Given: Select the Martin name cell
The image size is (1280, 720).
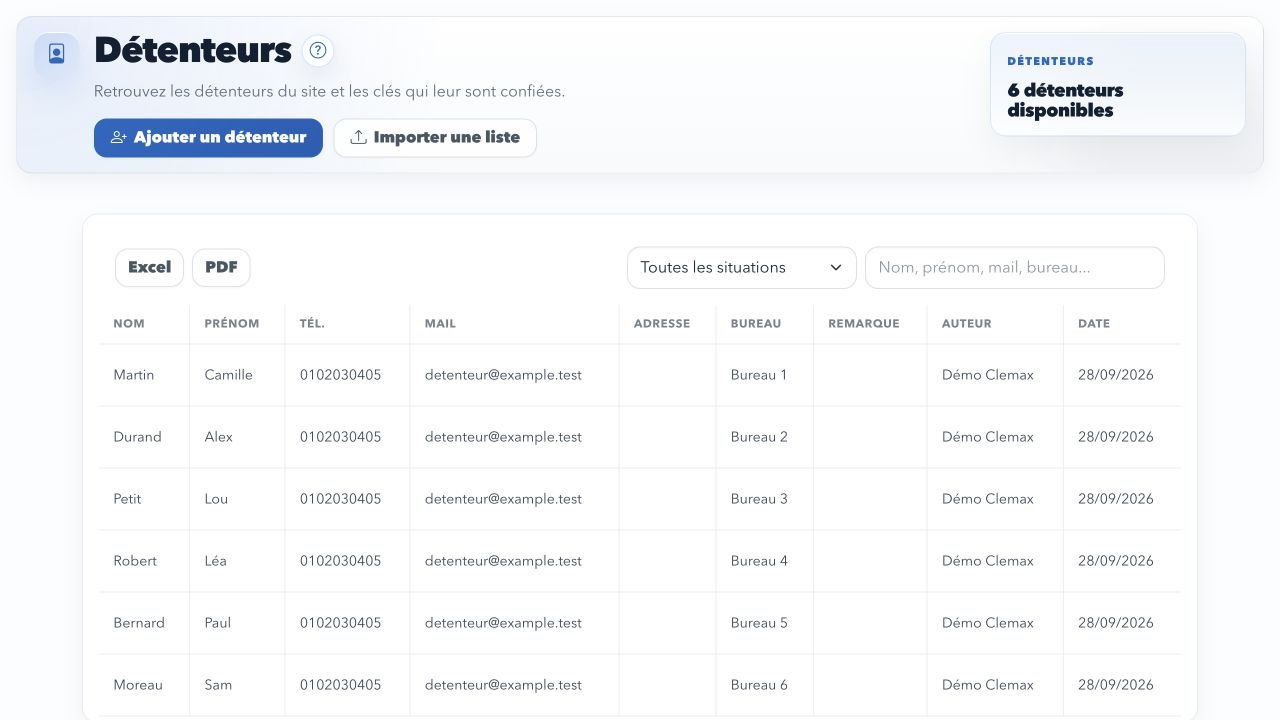Looking at the screenshot, I should tap(144, 375).
